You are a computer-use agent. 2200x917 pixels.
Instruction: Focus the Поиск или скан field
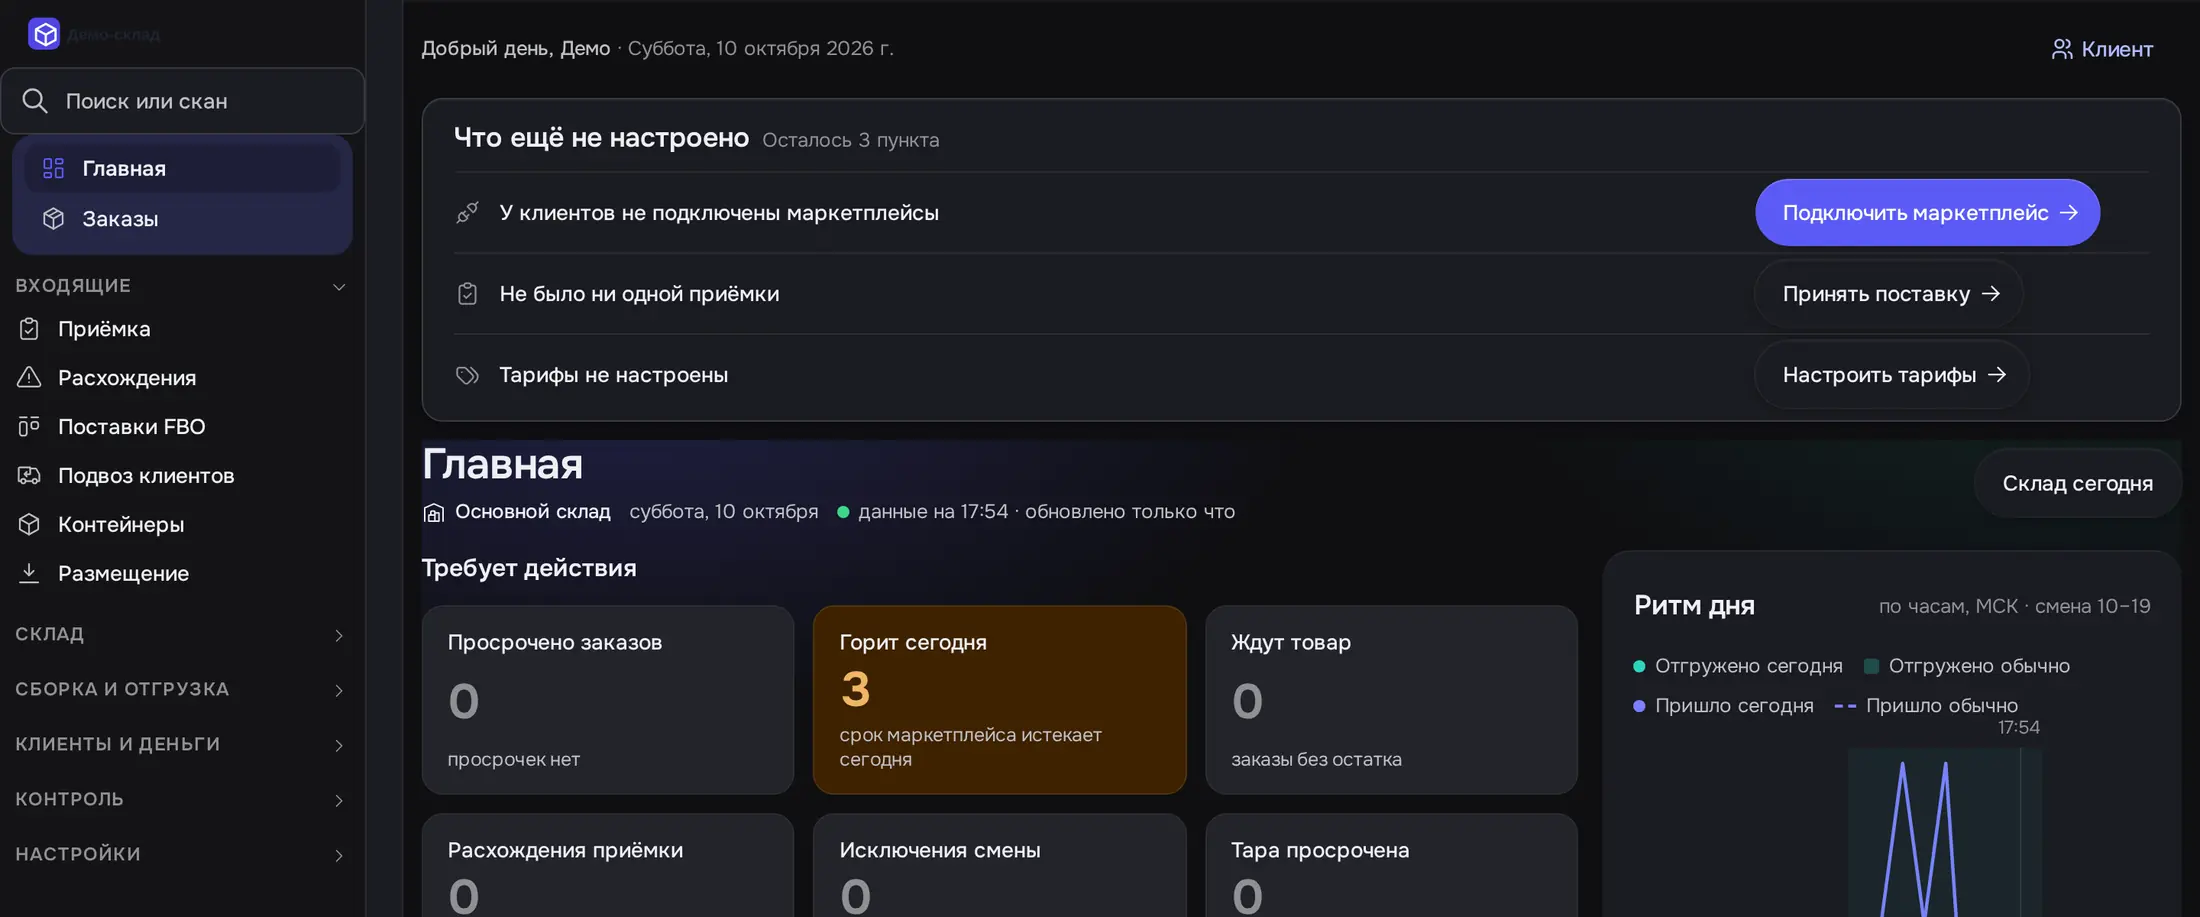point(183,101)
